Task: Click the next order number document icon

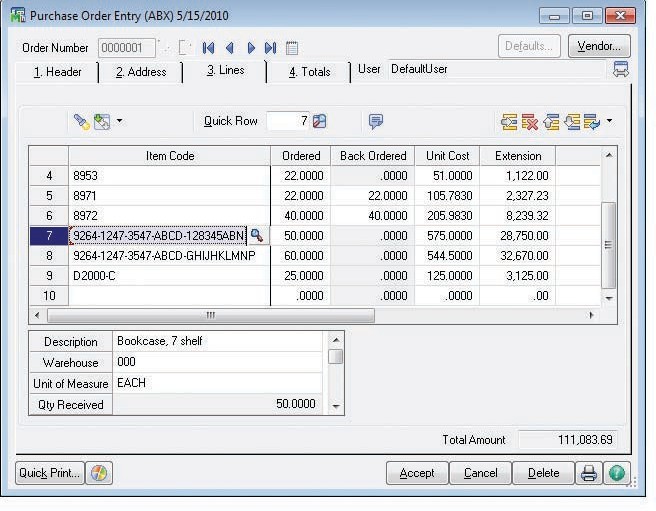Action: (x=184, y=48)
